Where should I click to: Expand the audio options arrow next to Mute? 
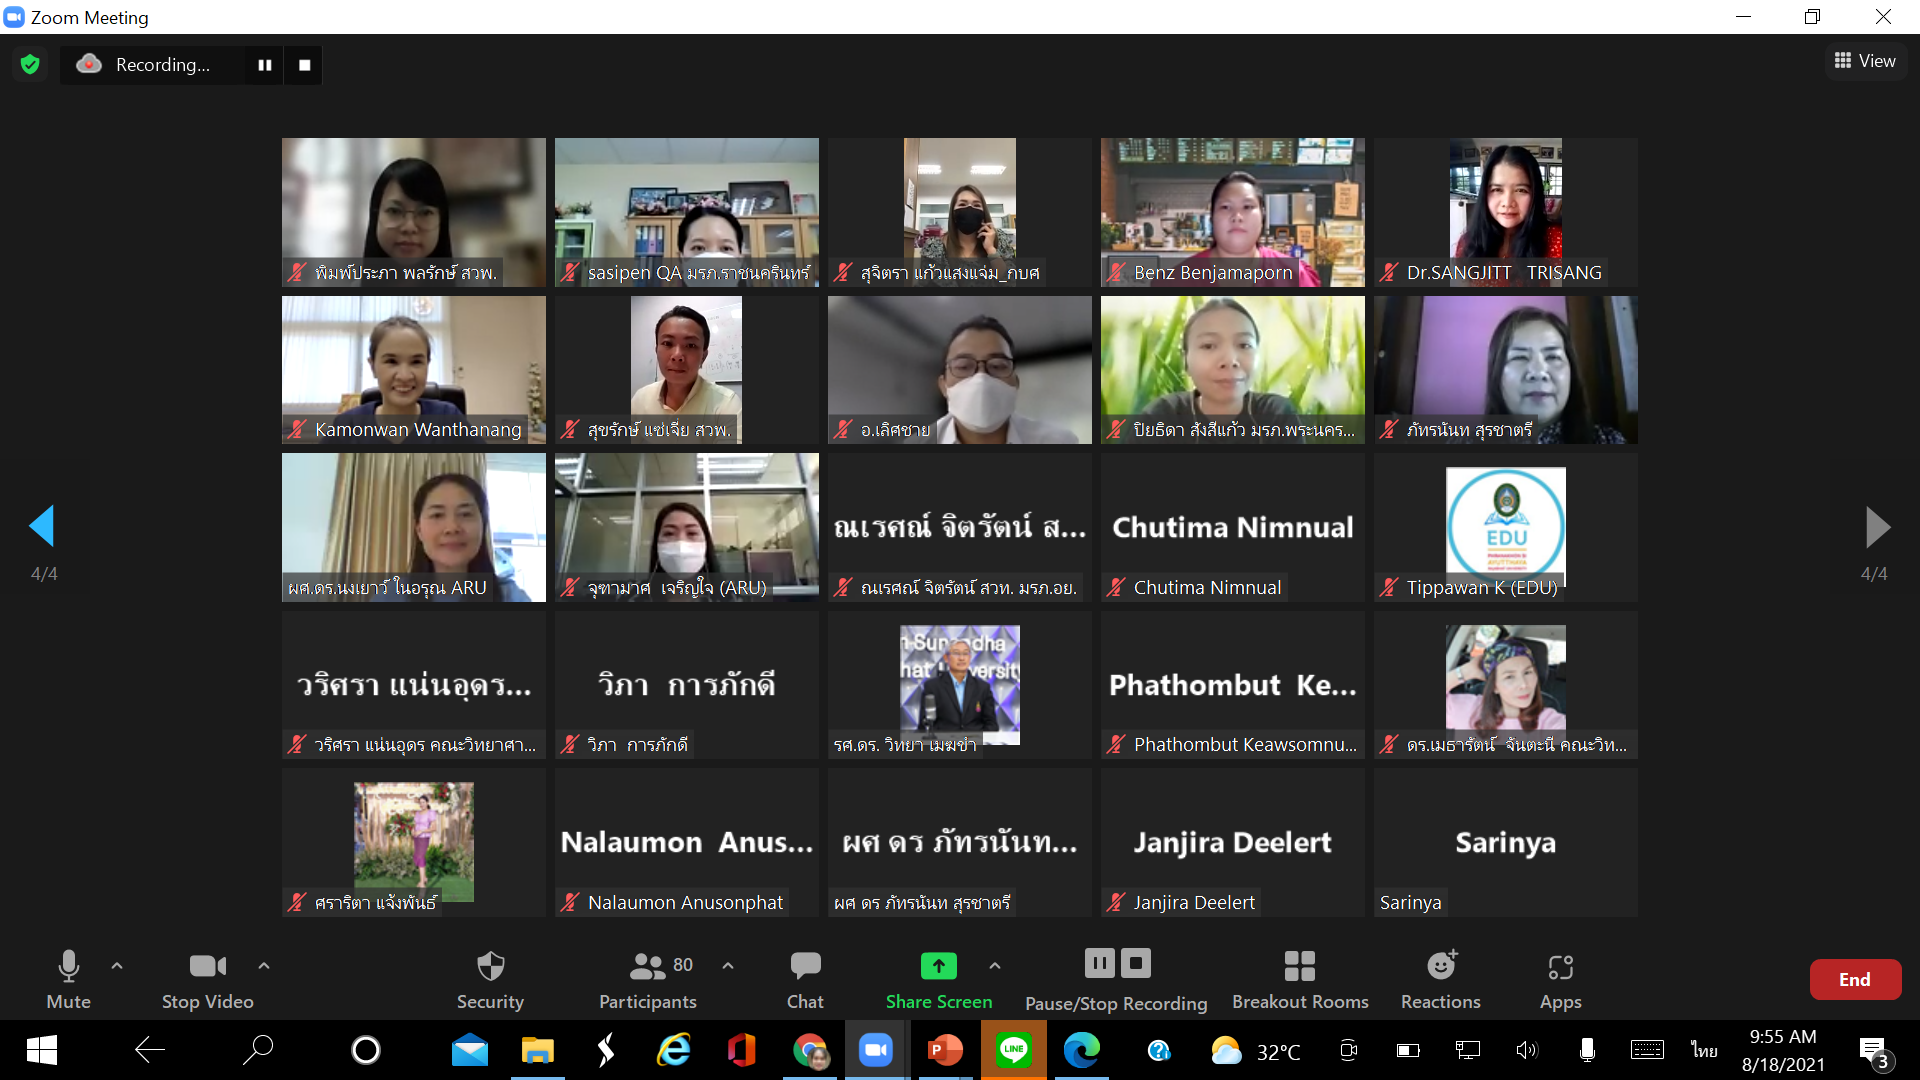117,966
